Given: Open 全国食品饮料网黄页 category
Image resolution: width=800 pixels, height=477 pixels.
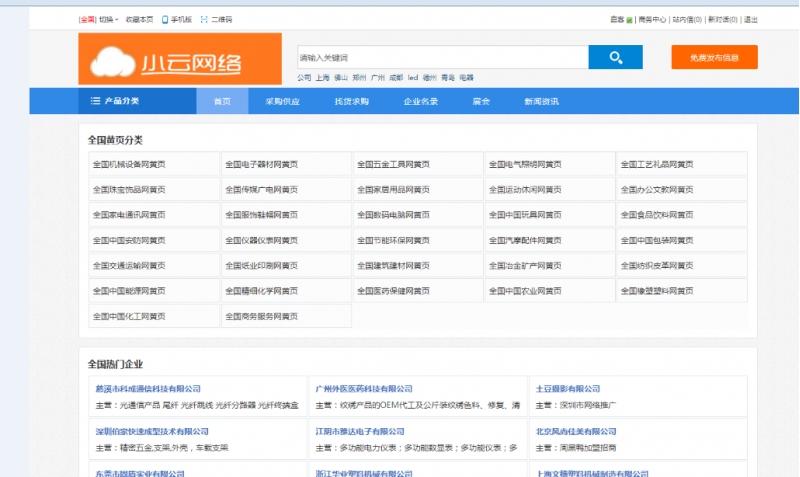Looking at the screenshot, I should click(657, 215).
